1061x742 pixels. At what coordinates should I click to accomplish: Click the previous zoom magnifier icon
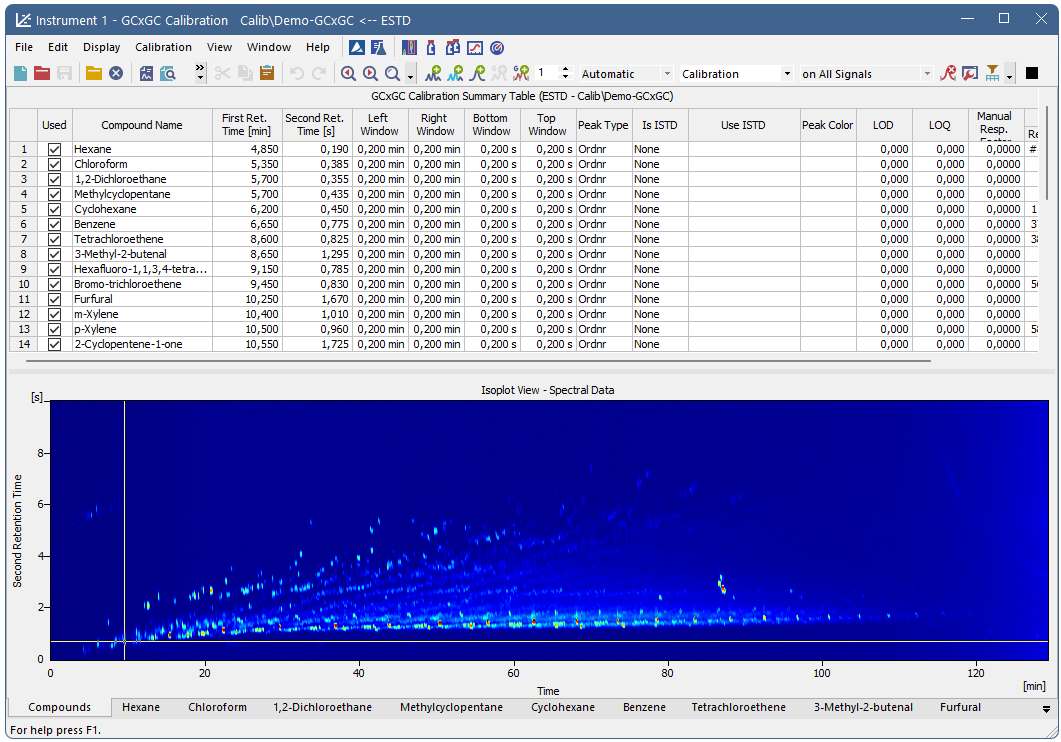pyautogui.click(x=348, y=73)
